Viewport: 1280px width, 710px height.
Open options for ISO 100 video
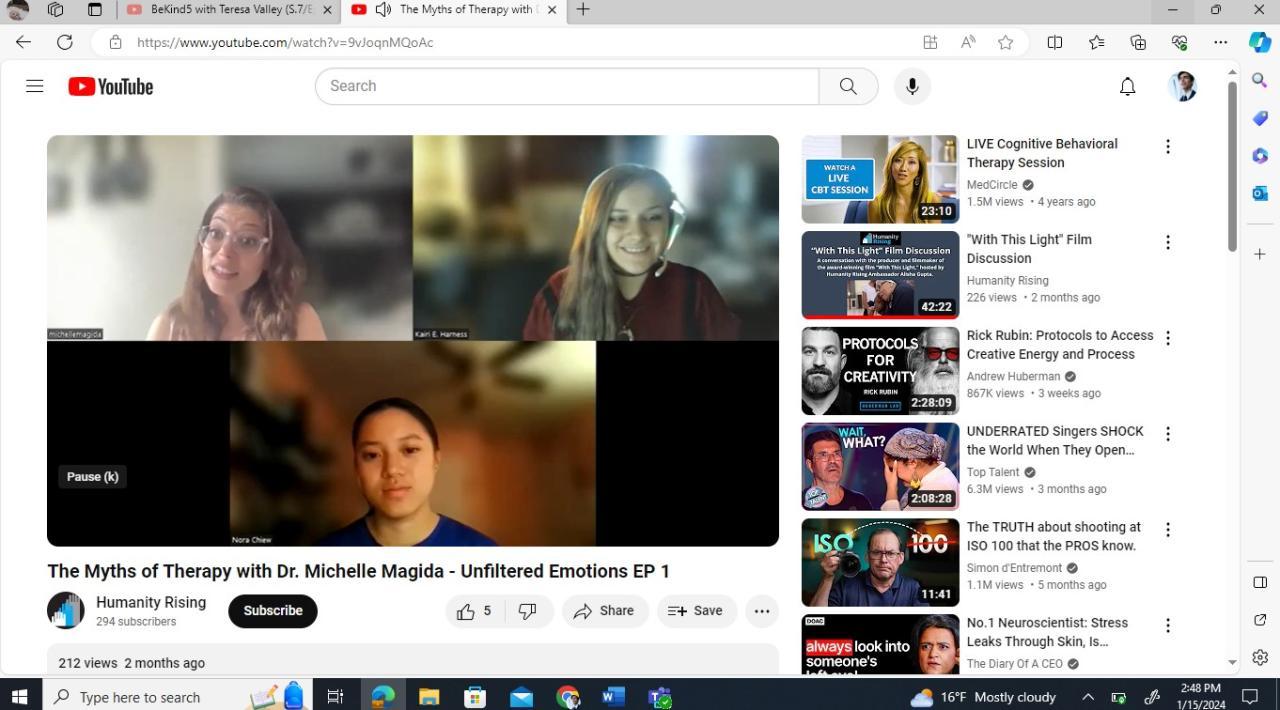1167,530
